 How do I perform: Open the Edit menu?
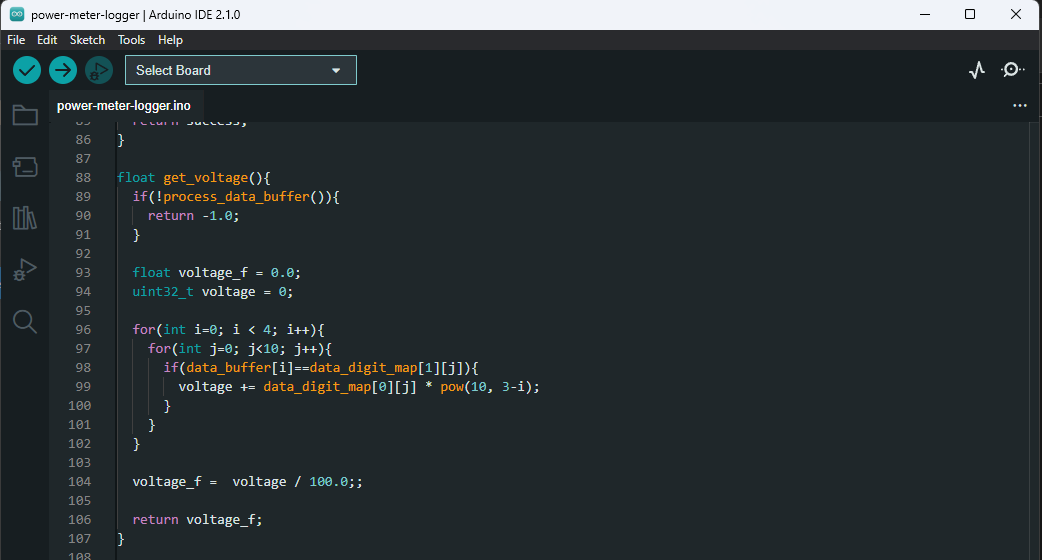point(47,40)
